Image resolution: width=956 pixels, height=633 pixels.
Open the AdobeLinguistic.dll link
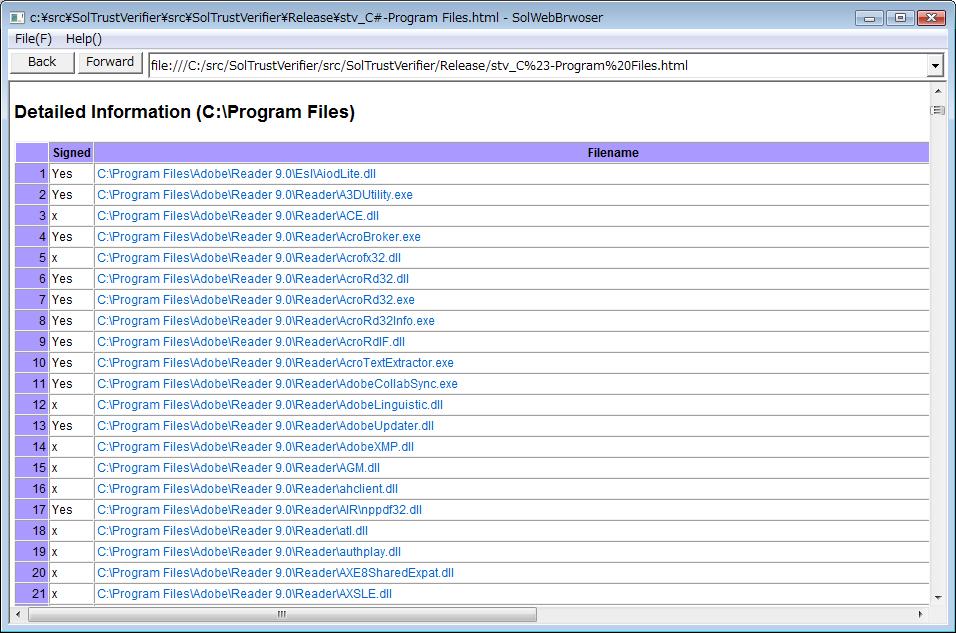269,405
